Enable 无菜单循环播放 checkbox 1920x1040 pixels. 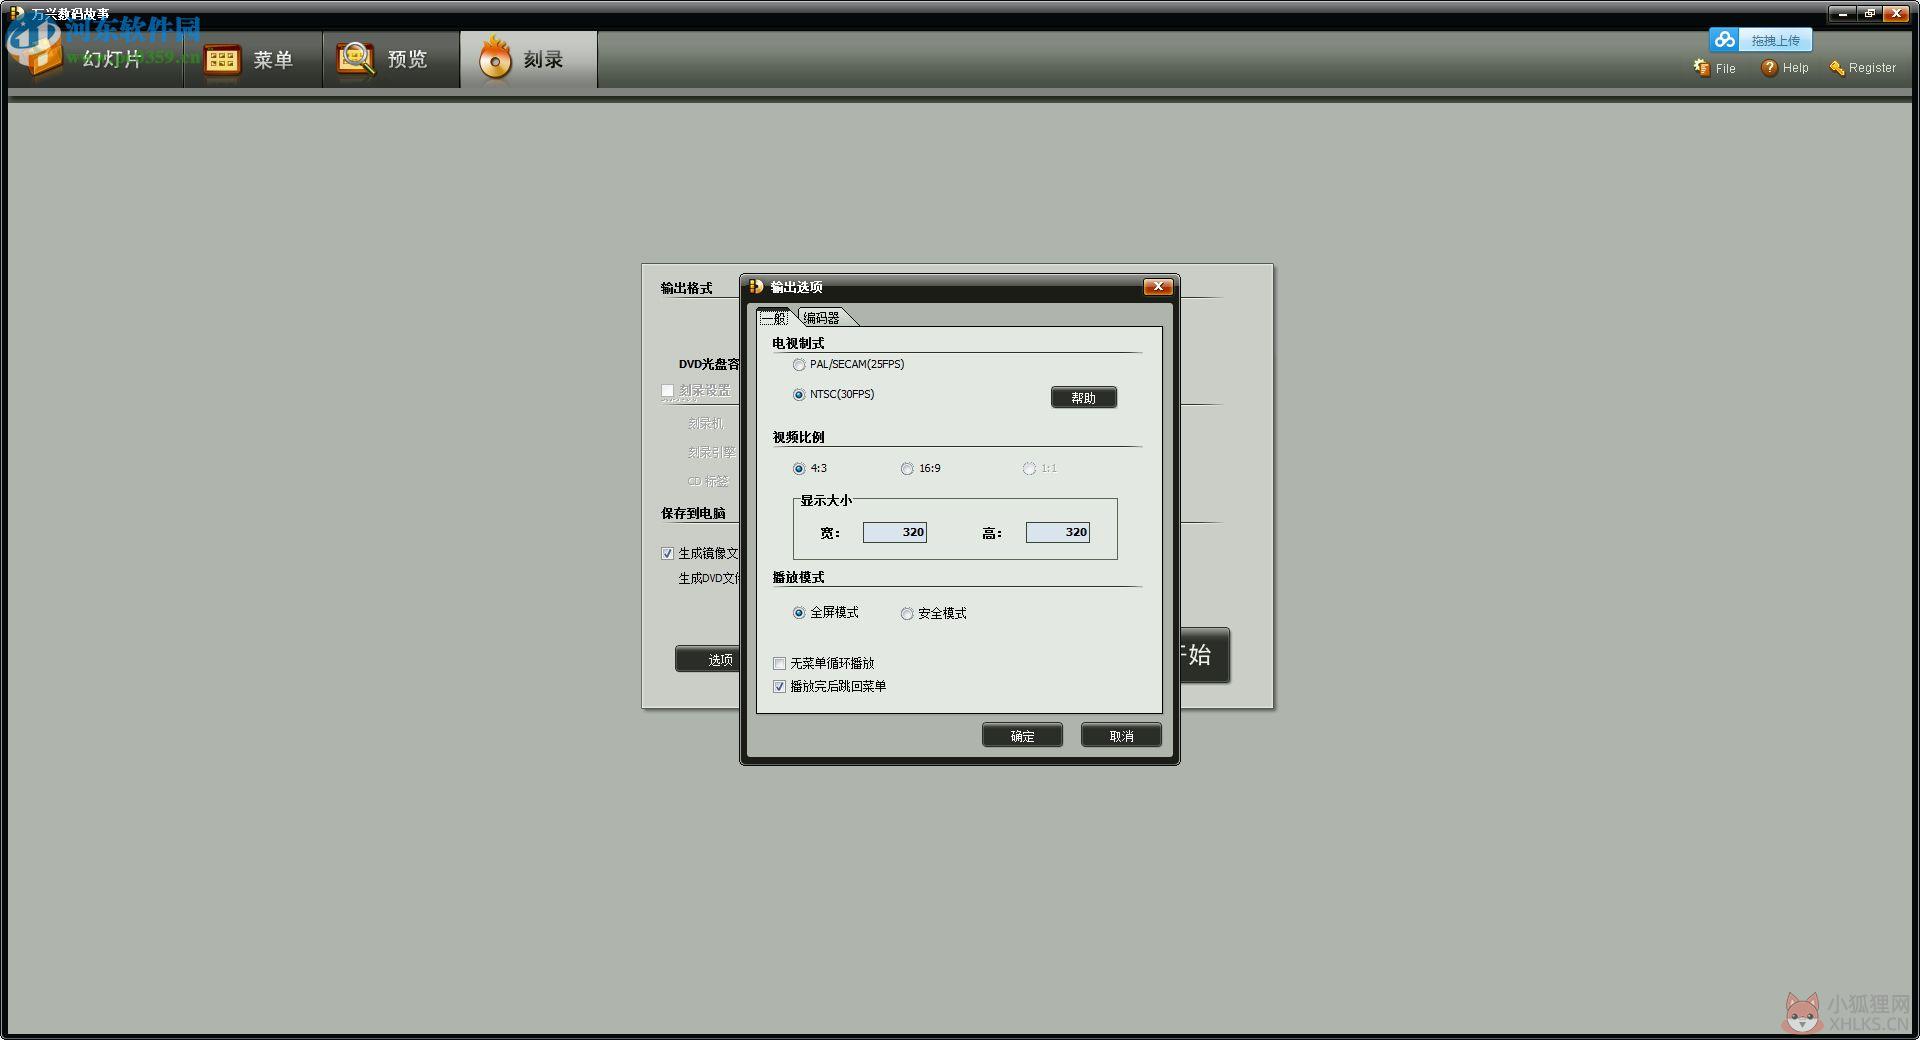pos(780,664)
